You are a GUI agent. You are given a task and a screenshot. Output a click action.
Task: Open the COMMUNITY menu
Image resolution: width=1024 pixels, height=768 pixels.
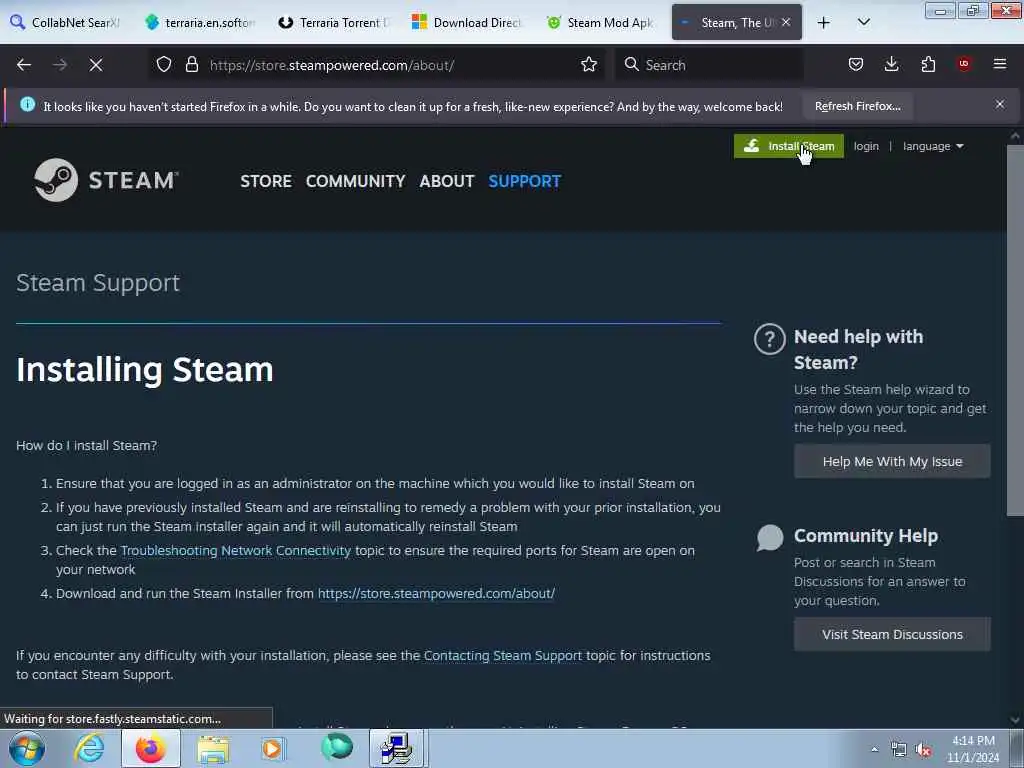(355, 181)
